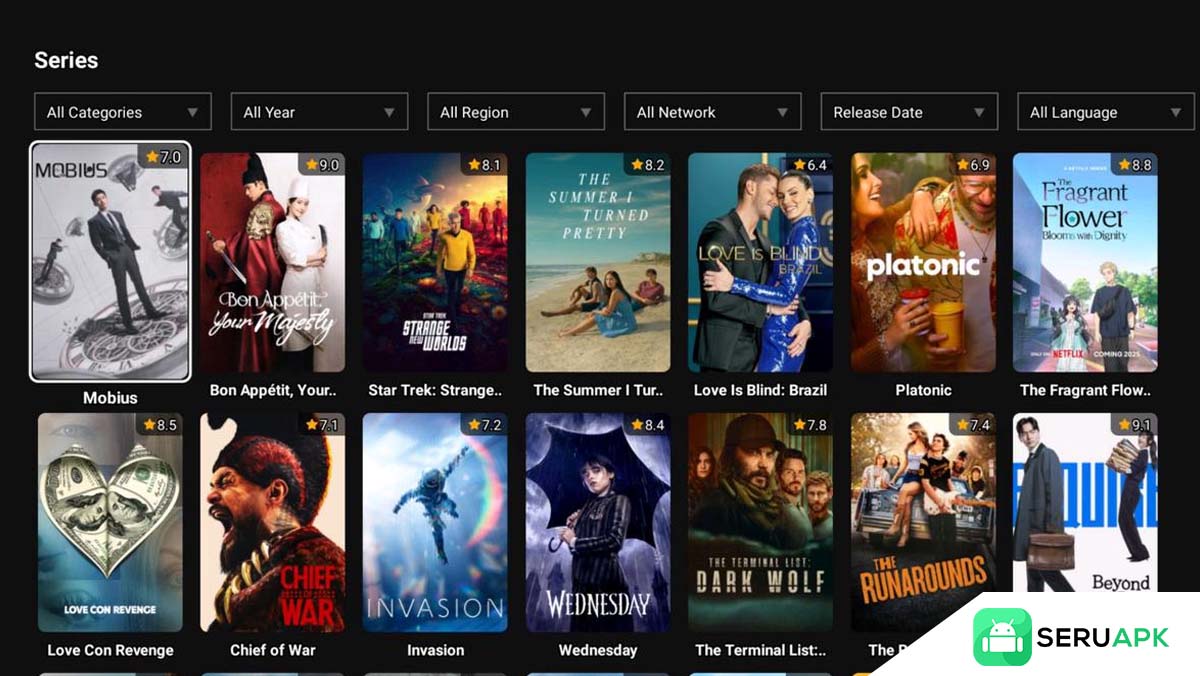Open The Terminal List: Dark Wolf poster
Viewport: 1200px width, 676px height.
coord(760,522)
